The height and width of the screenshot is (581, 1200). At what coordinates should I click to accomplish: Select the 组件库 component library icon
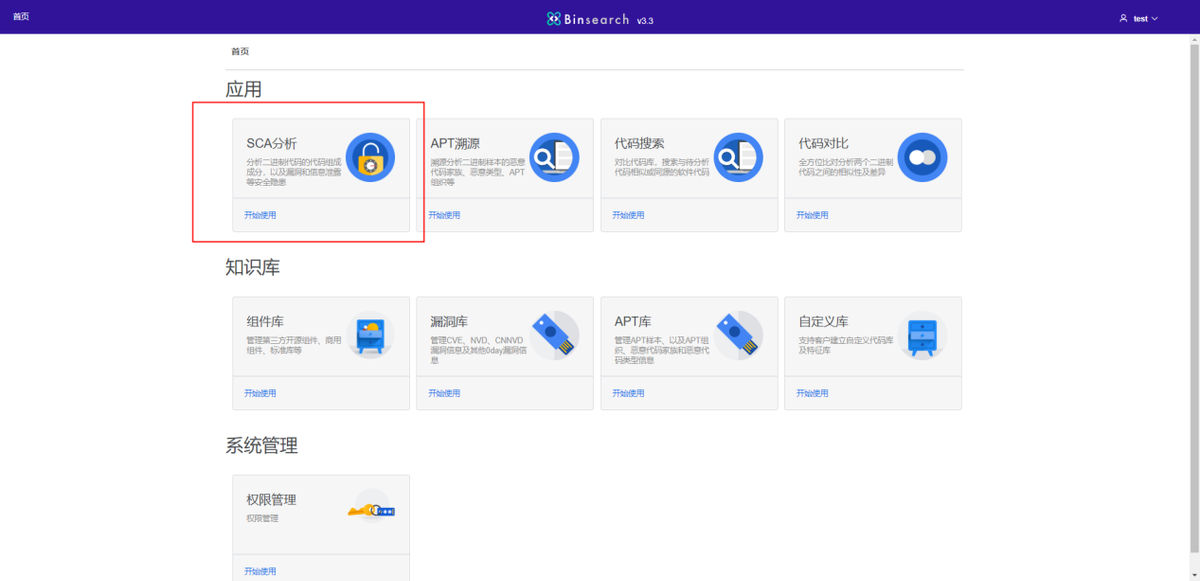coord(370,336)
